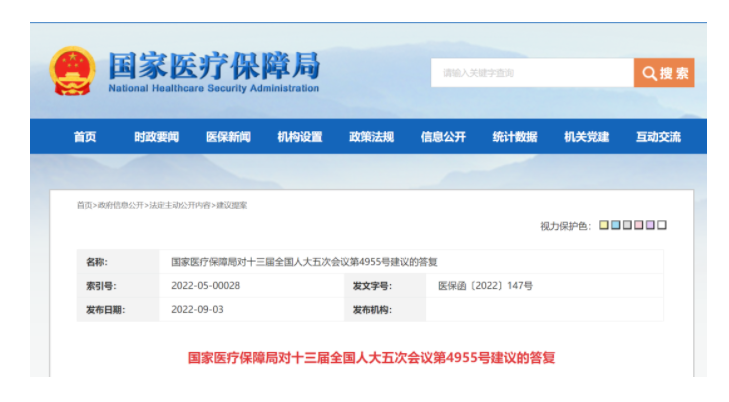Select the blue eye-protection color swatch
The width and height of the screenshot is (729, 402).
[615, 225]
